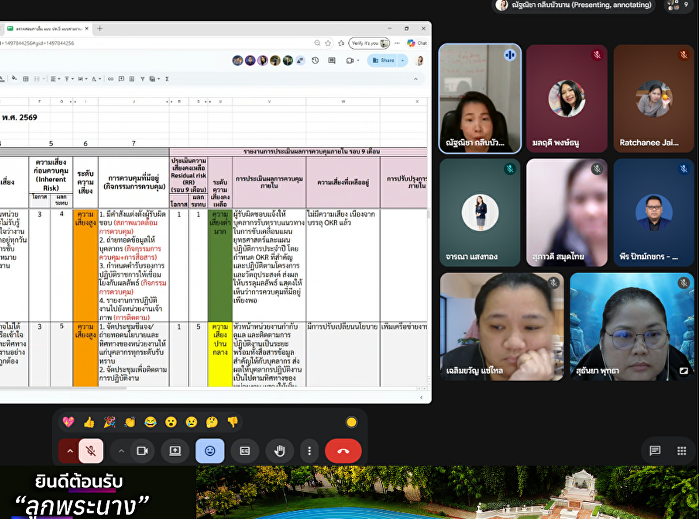
Task: Select the Ratchanee Jai participant tile
Action: (654, 99)
